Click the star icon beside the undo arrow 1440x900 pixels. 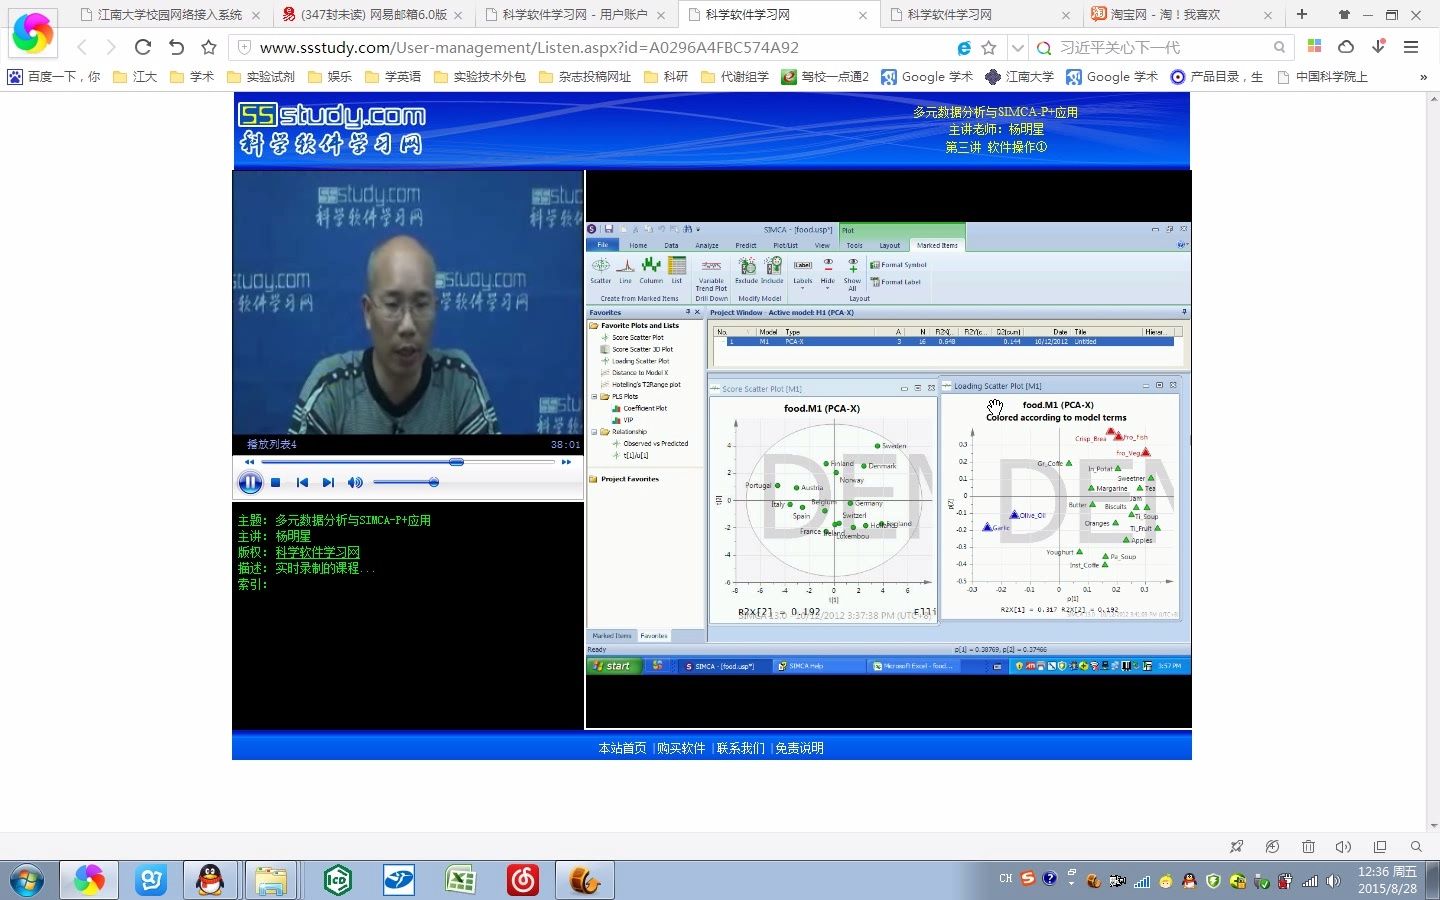208,47
